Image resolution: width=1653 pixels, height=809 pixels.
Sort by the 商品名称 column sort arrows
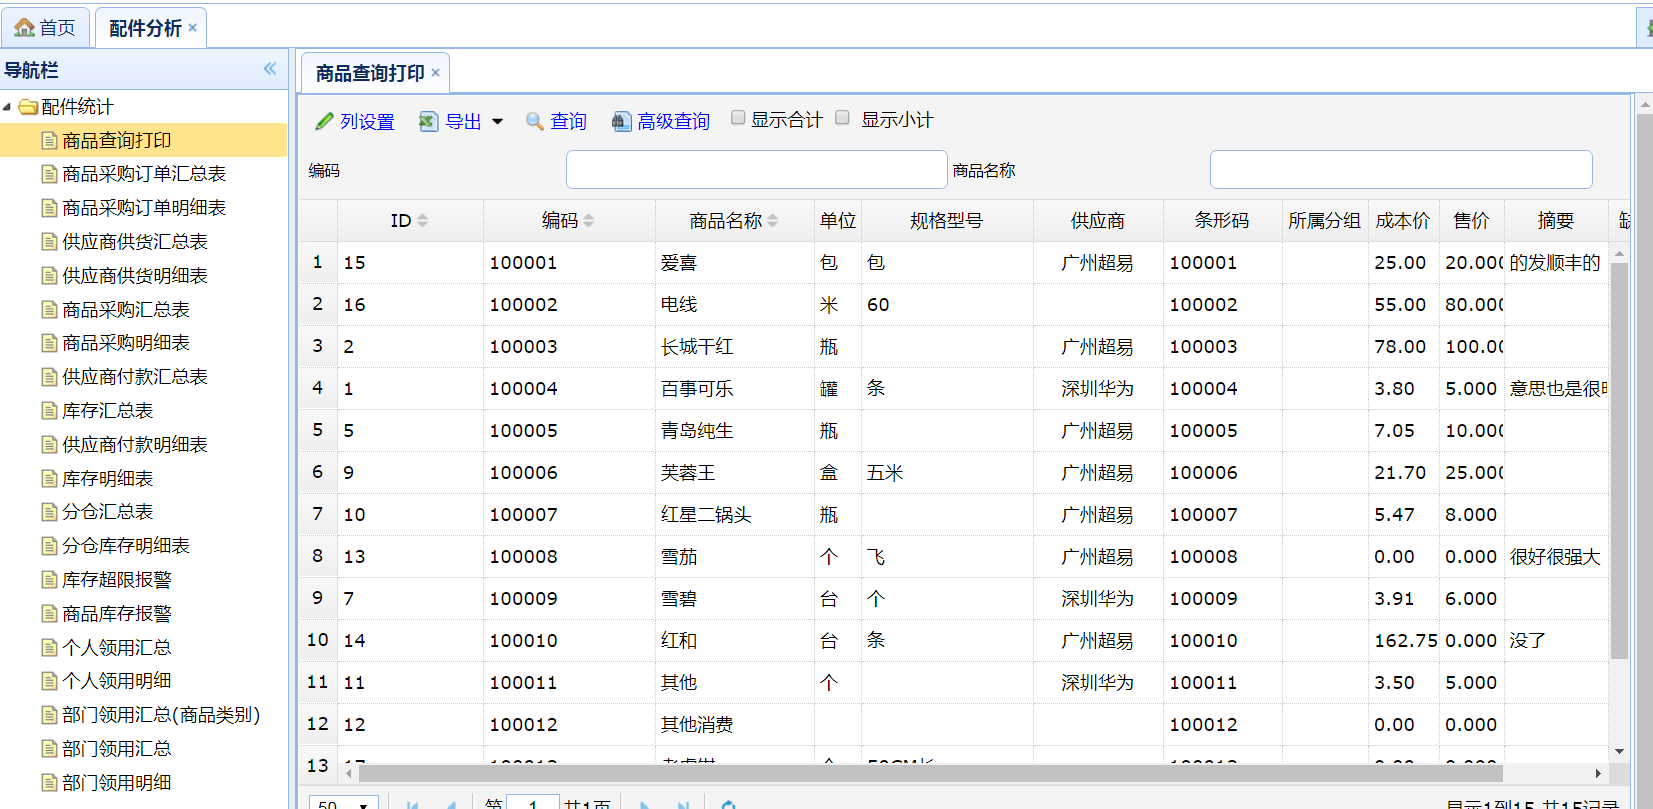[772, 221]
